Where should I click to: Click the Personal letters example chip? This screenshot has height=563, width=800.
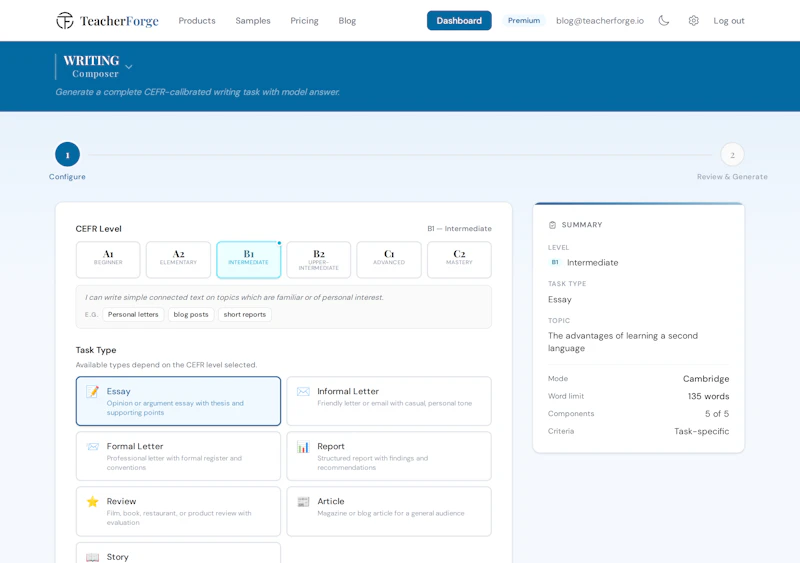(133, 314)
